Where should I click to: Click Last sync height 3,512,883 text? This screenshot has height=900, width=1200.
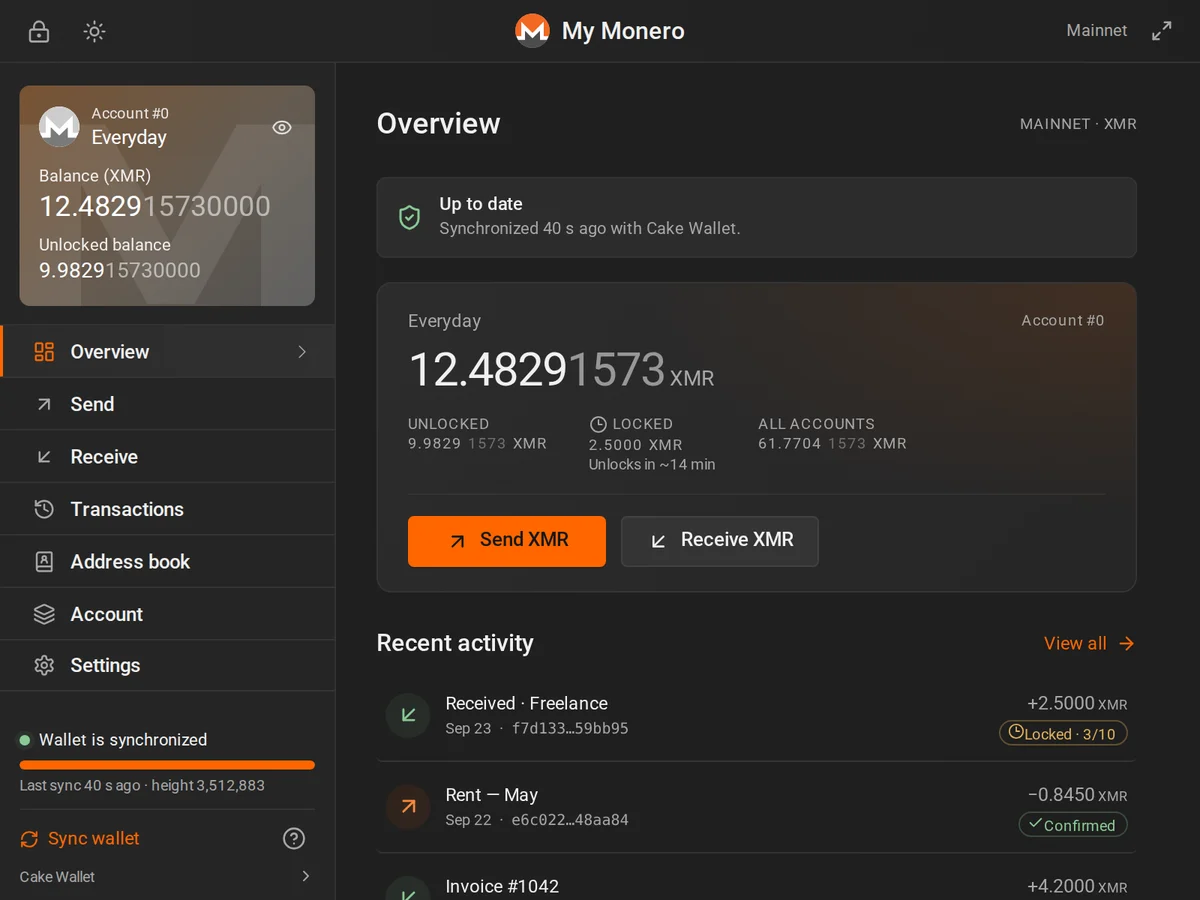tap(142, 786)
